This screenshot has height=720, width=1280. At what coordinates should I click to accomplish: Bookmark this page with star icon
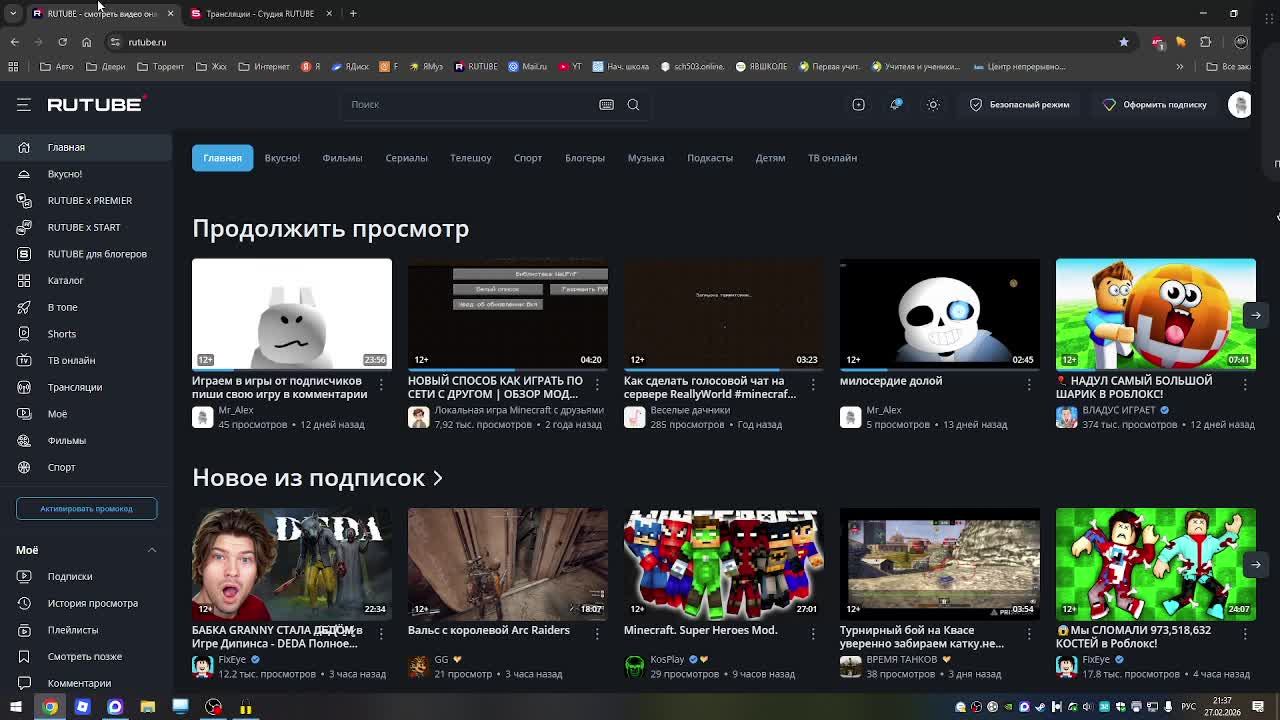click(1124, 42)
